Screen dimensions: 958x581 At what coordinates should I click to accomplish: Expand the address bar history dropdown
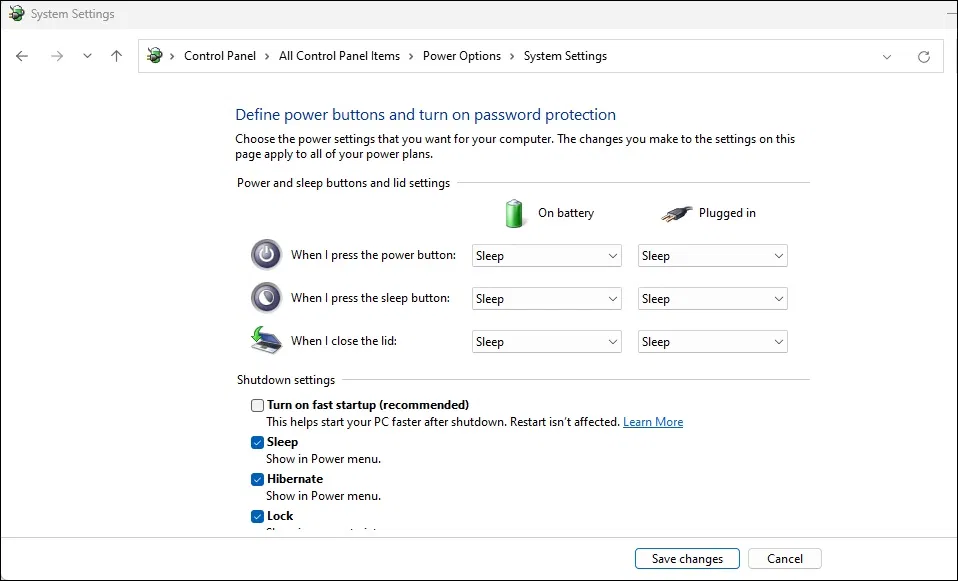point(887,56)
